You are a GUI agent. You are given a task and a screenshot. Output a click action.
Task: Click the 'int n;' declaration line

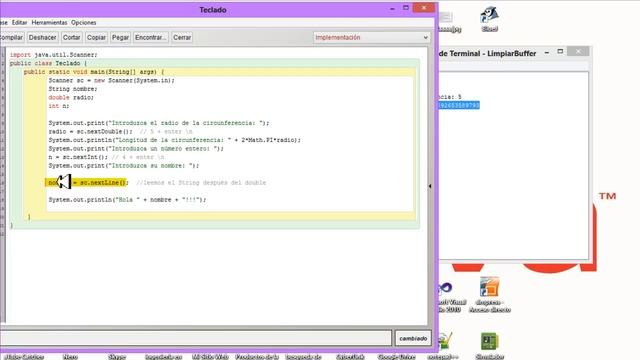click(x=59, y=106)
